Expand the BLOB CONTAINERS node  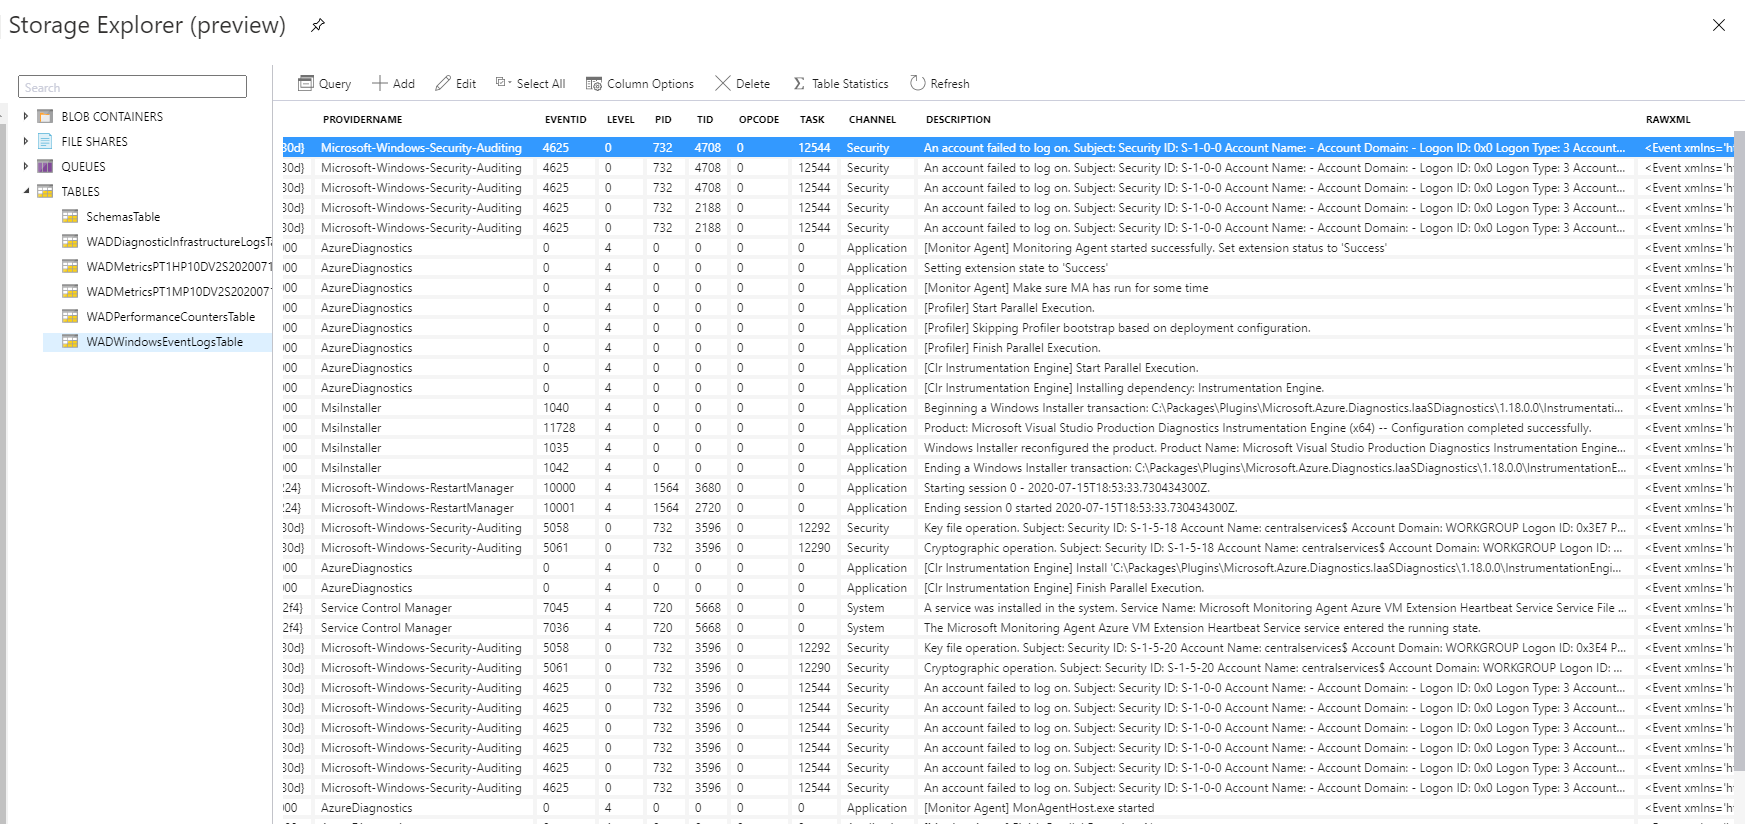[x=26, y=116]
